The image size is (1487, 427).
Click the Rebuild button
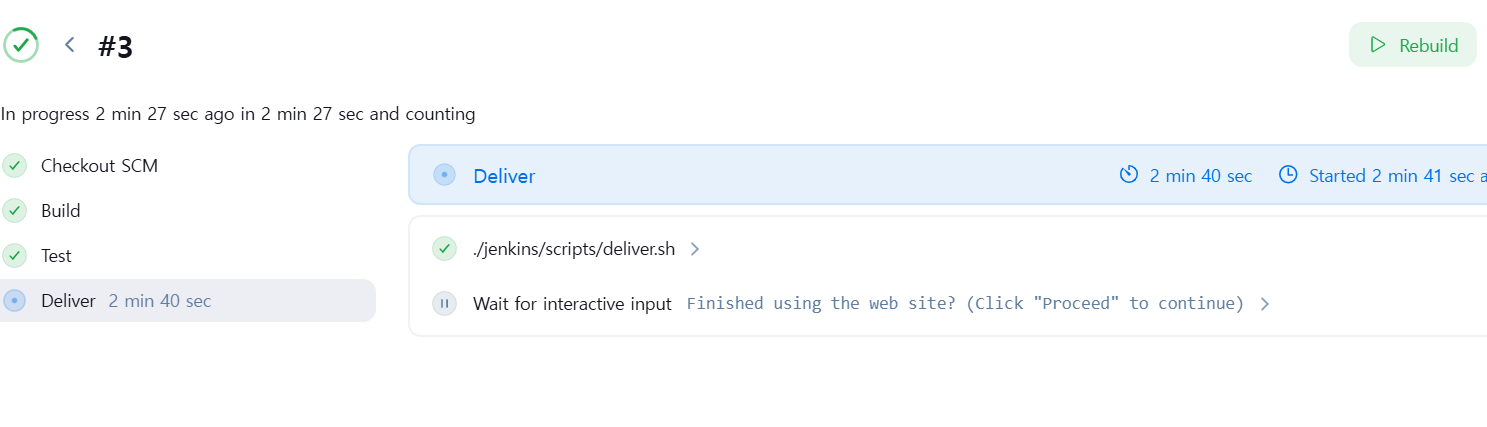[1413, 45]
